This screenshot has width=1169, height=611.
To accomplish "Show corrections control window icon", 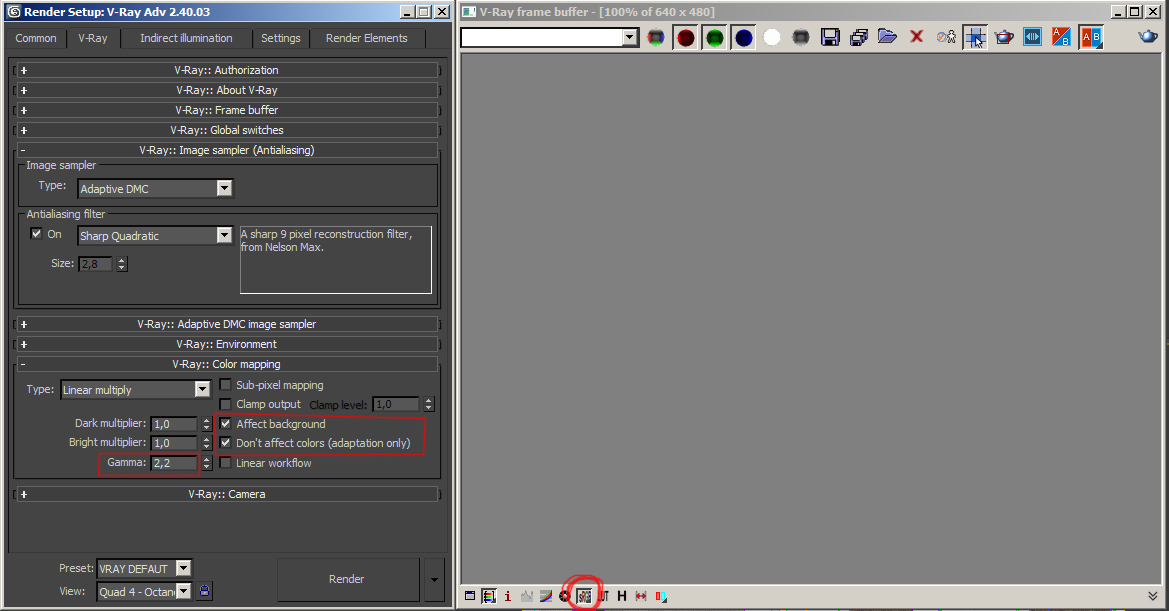I will (x=470, y=596).
